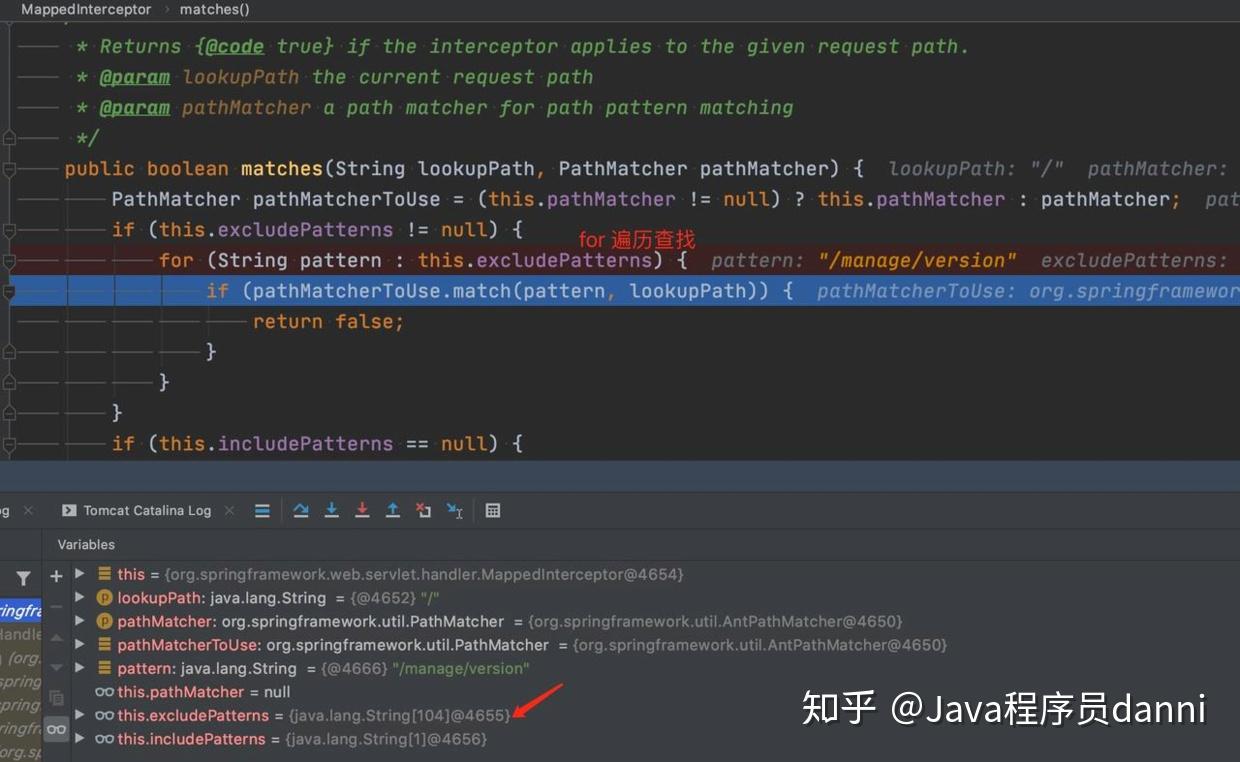Click 'matches' method name in signature
Image resolution: width=1240 pixels, height=762 pixels.
click(282, 168)
